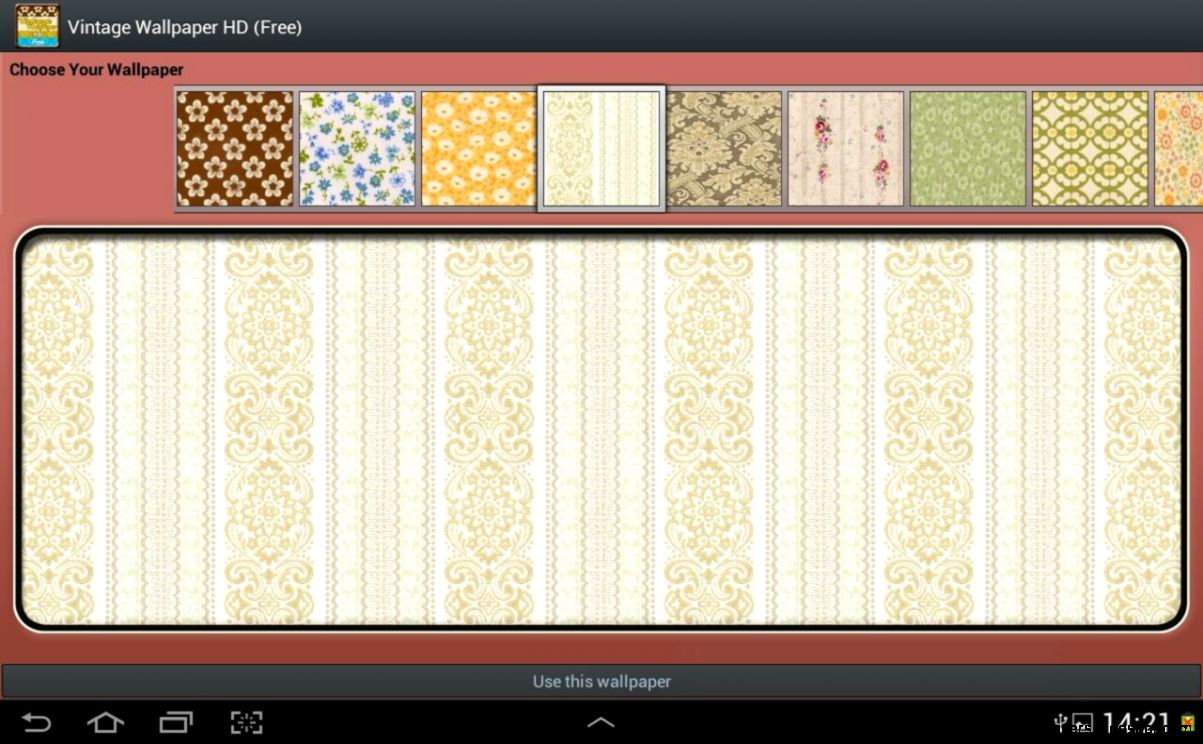
Task: Tap the large wallpaper preview image
Action: (601, 430)
